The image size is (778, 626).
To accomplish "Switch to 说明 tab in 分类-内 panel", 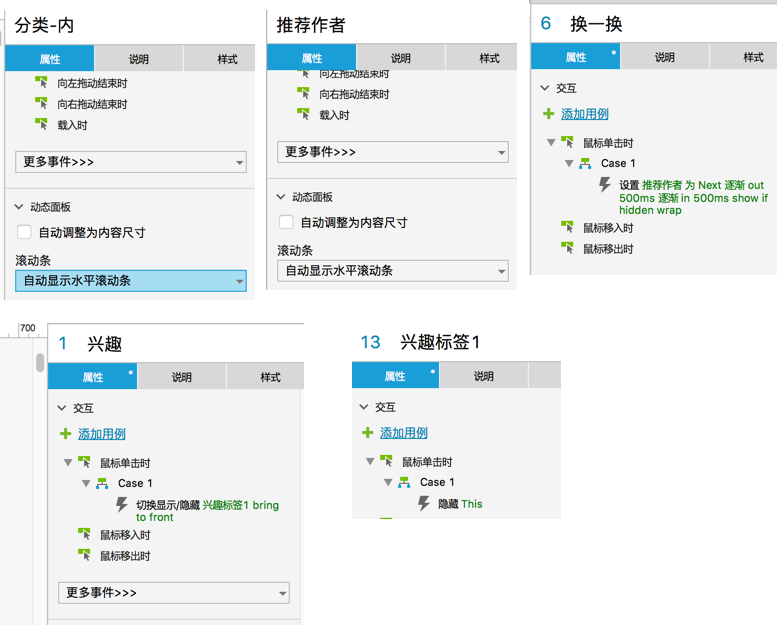I will [139, 59].
